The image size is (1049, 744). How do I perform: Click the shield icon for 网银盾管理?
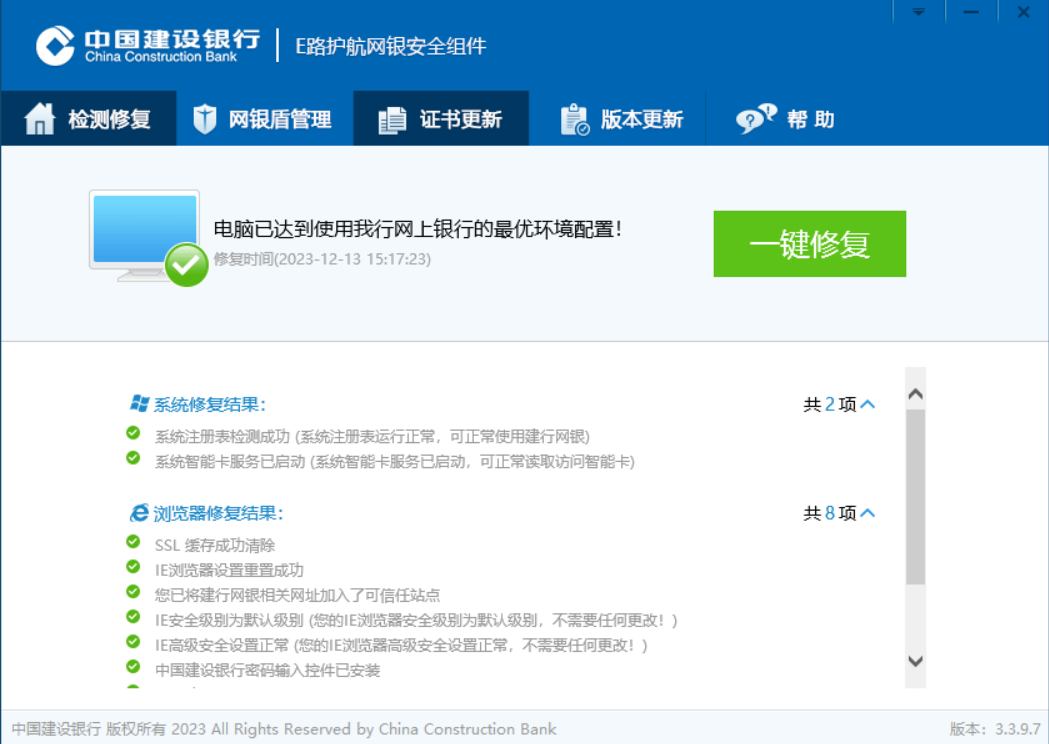pos(205,119)
